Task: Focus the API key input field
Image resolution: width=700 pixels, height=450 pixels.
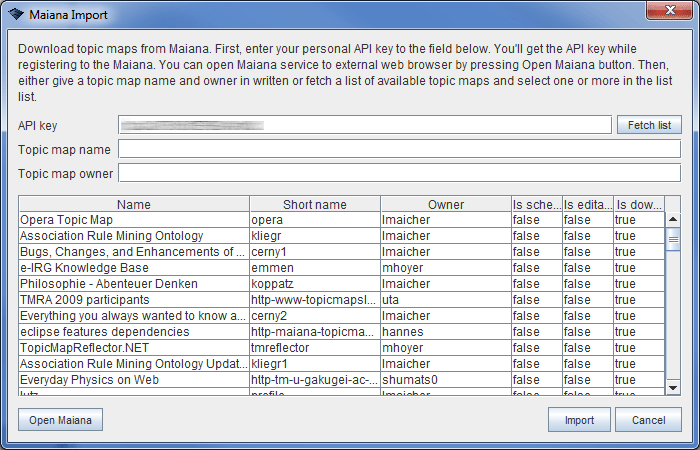Action: tap(364, 125)
